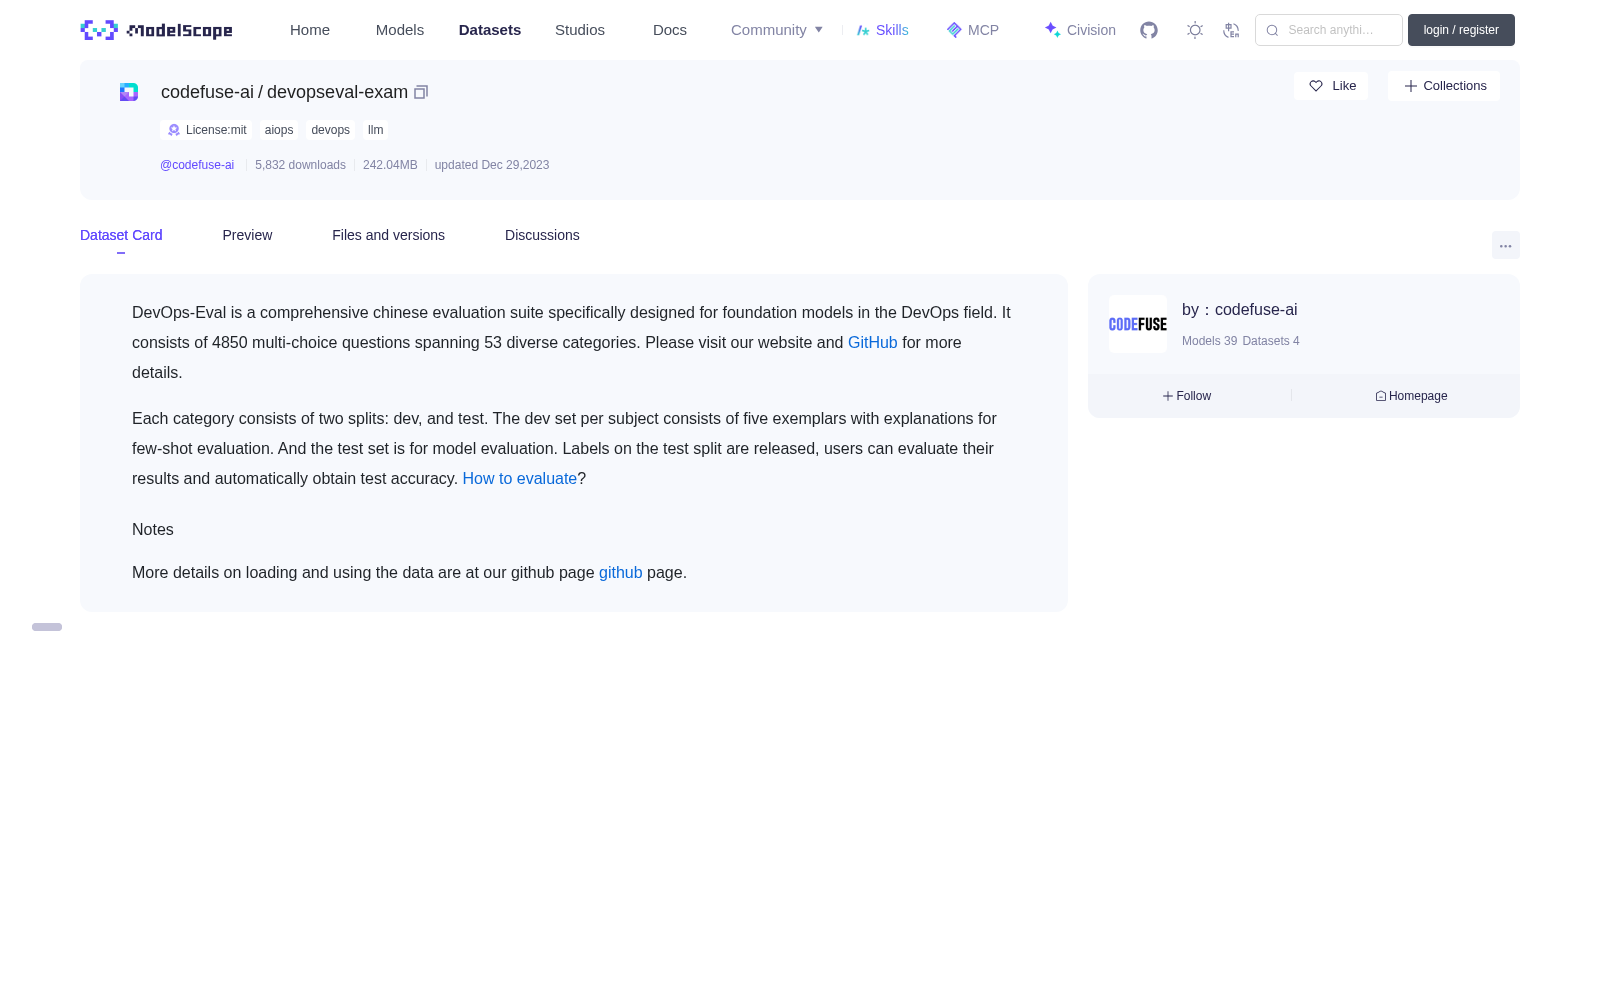Open the by: codefuse-ai organization name
This screenshot has height=1000, width=1600.
(1240, 310)
